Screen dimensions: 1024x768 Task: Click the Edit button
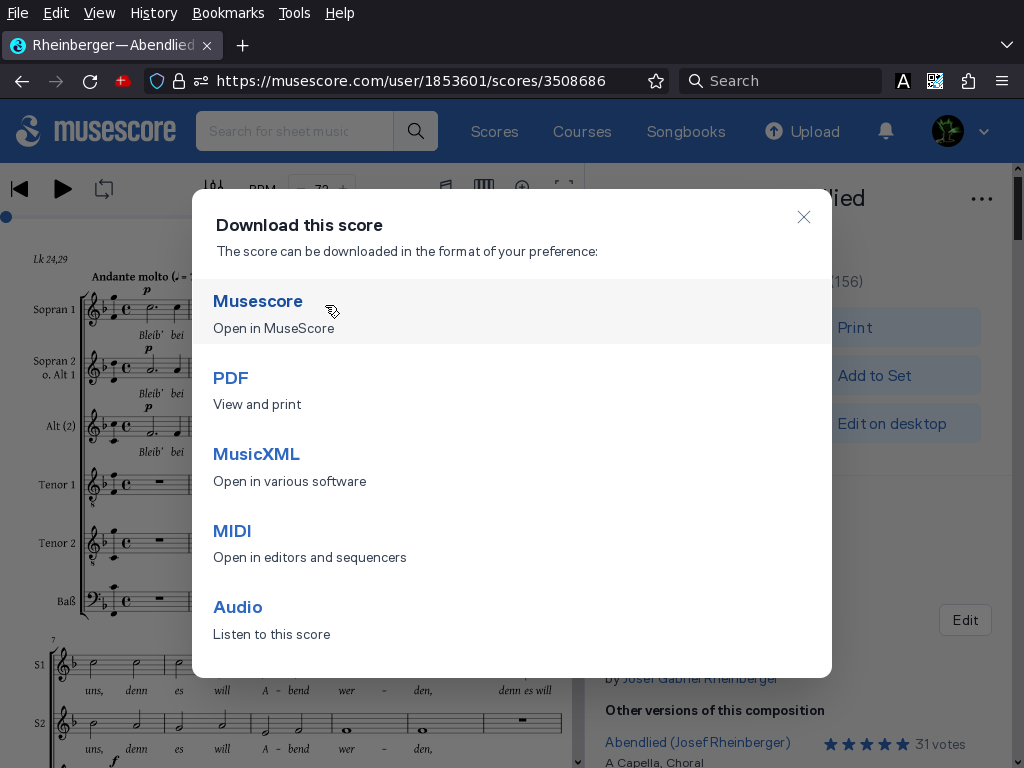tap(965, 620)
